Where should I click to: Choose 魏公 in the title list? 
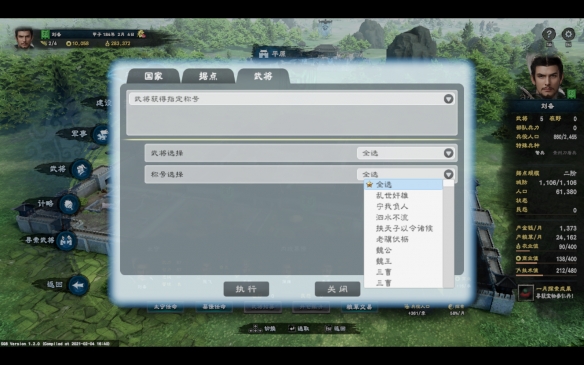pyautogui.click(x=403, y=250)
